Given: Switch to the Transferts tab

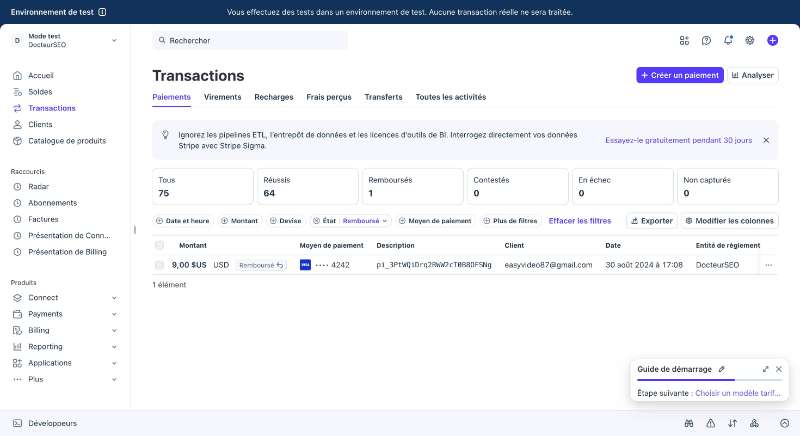Looking at the screenshot, I should (384, 97).
